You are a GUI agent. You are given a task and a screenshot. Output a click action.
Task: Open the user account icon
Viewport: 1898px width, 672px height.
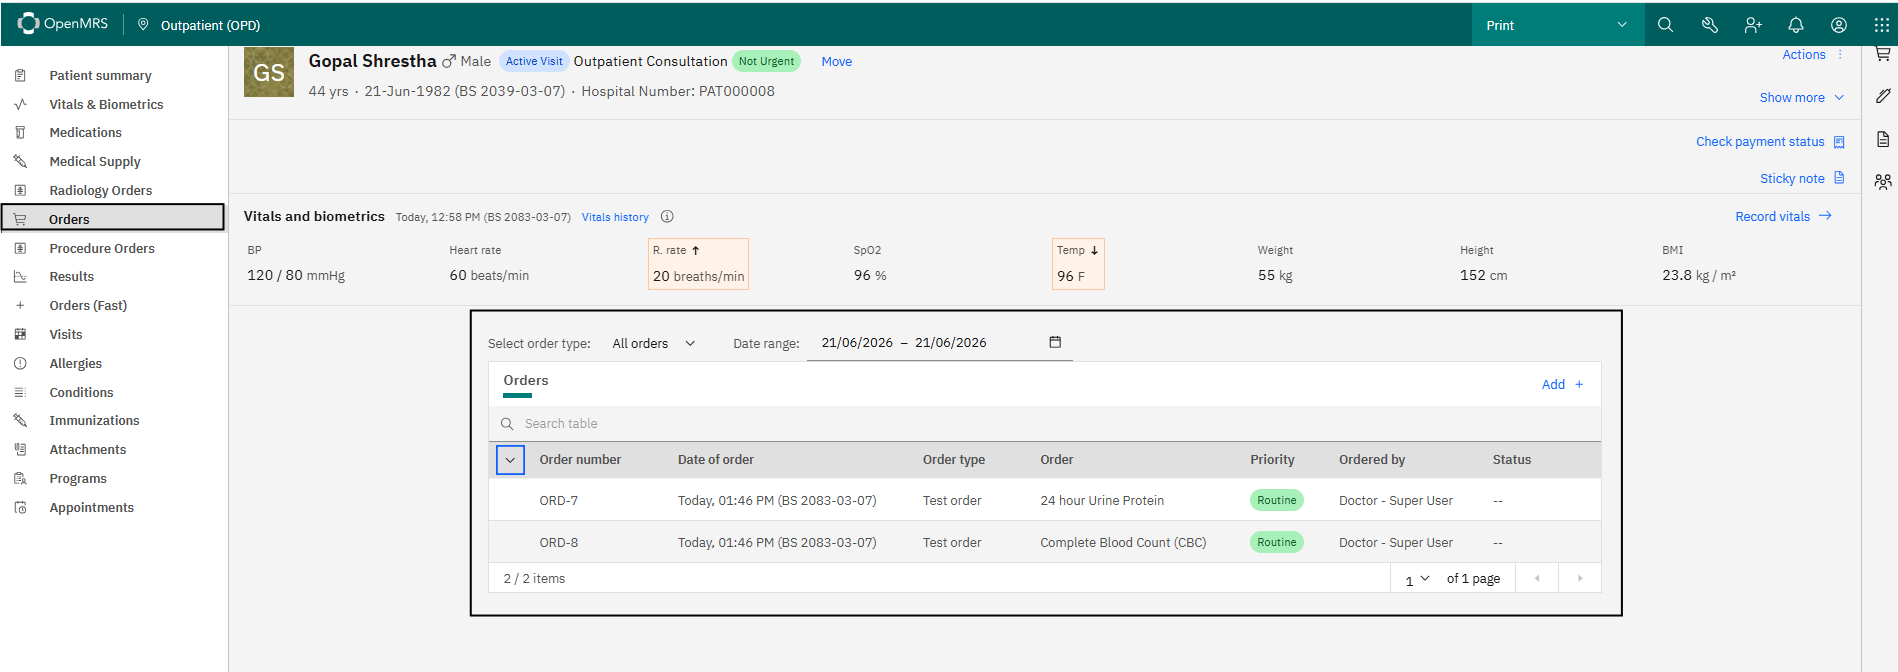coord(1839,25)
